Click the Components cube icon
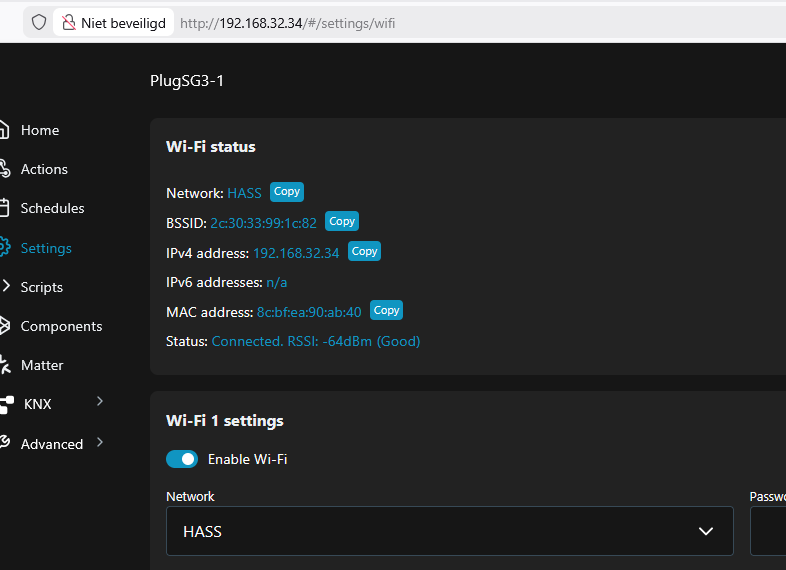786x570 pixels. [x=4, y=326]
